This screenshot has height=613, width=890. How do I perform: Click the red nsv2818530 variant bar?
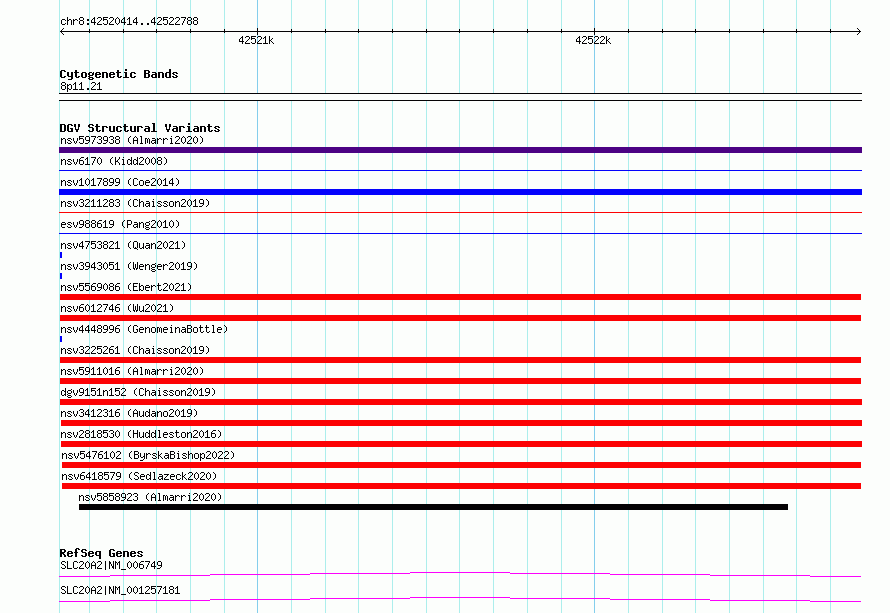coord(461,444)
